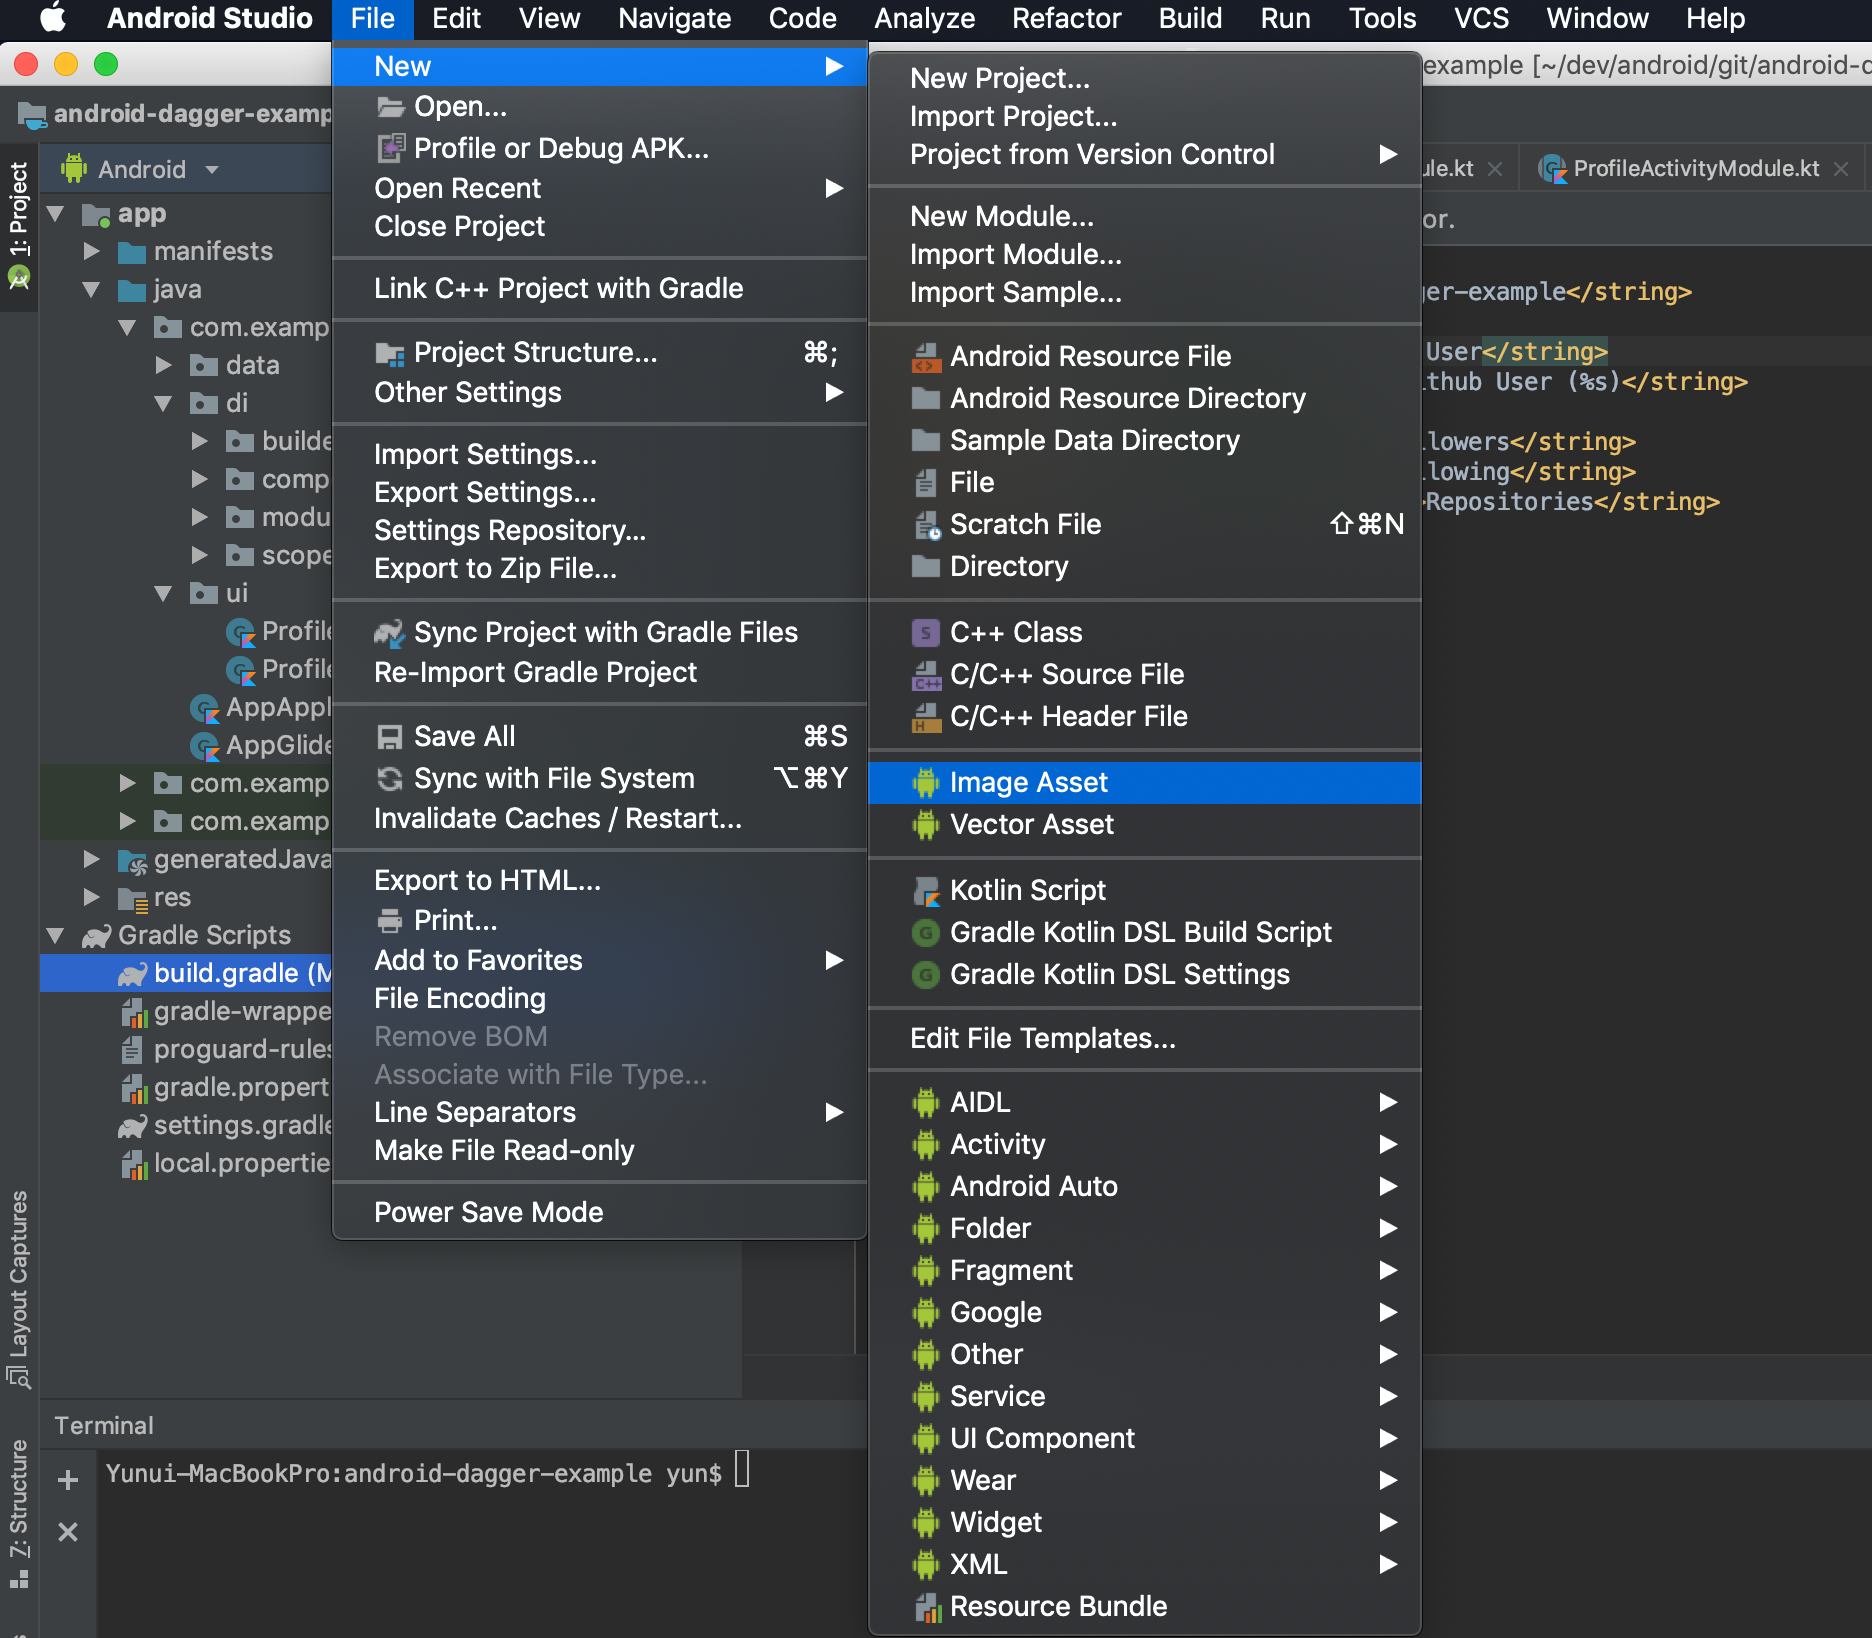This screenshot has height=1638, width=1872.
Task: Collapse the ui package
Action: [x=164, y=594]
